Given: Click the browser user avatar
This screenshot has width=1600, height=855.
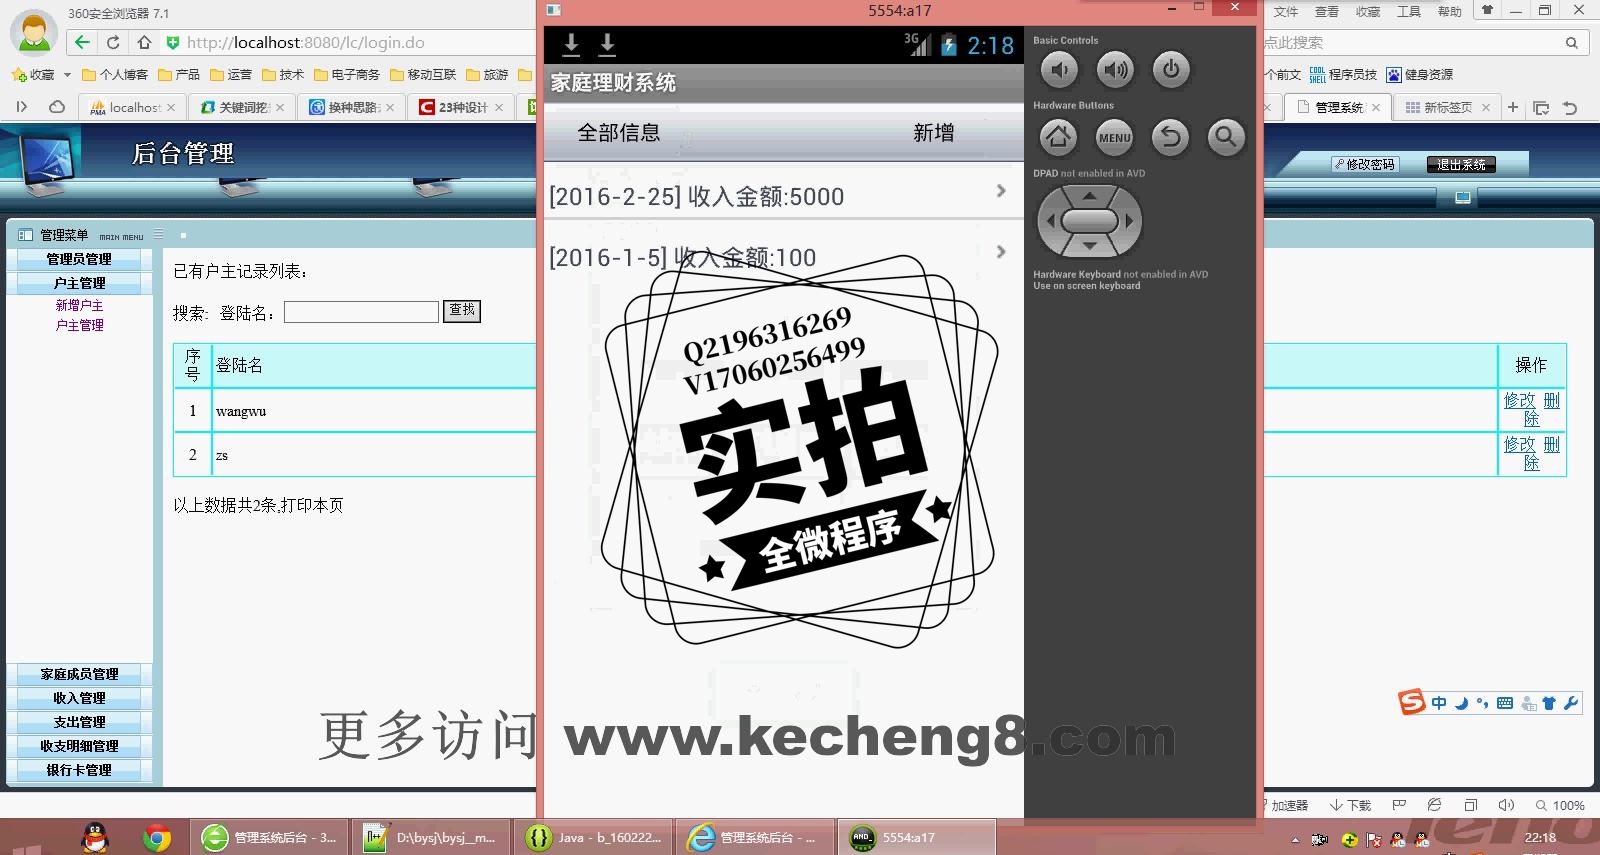Looking at the screenshot, I should pos(34,32).
